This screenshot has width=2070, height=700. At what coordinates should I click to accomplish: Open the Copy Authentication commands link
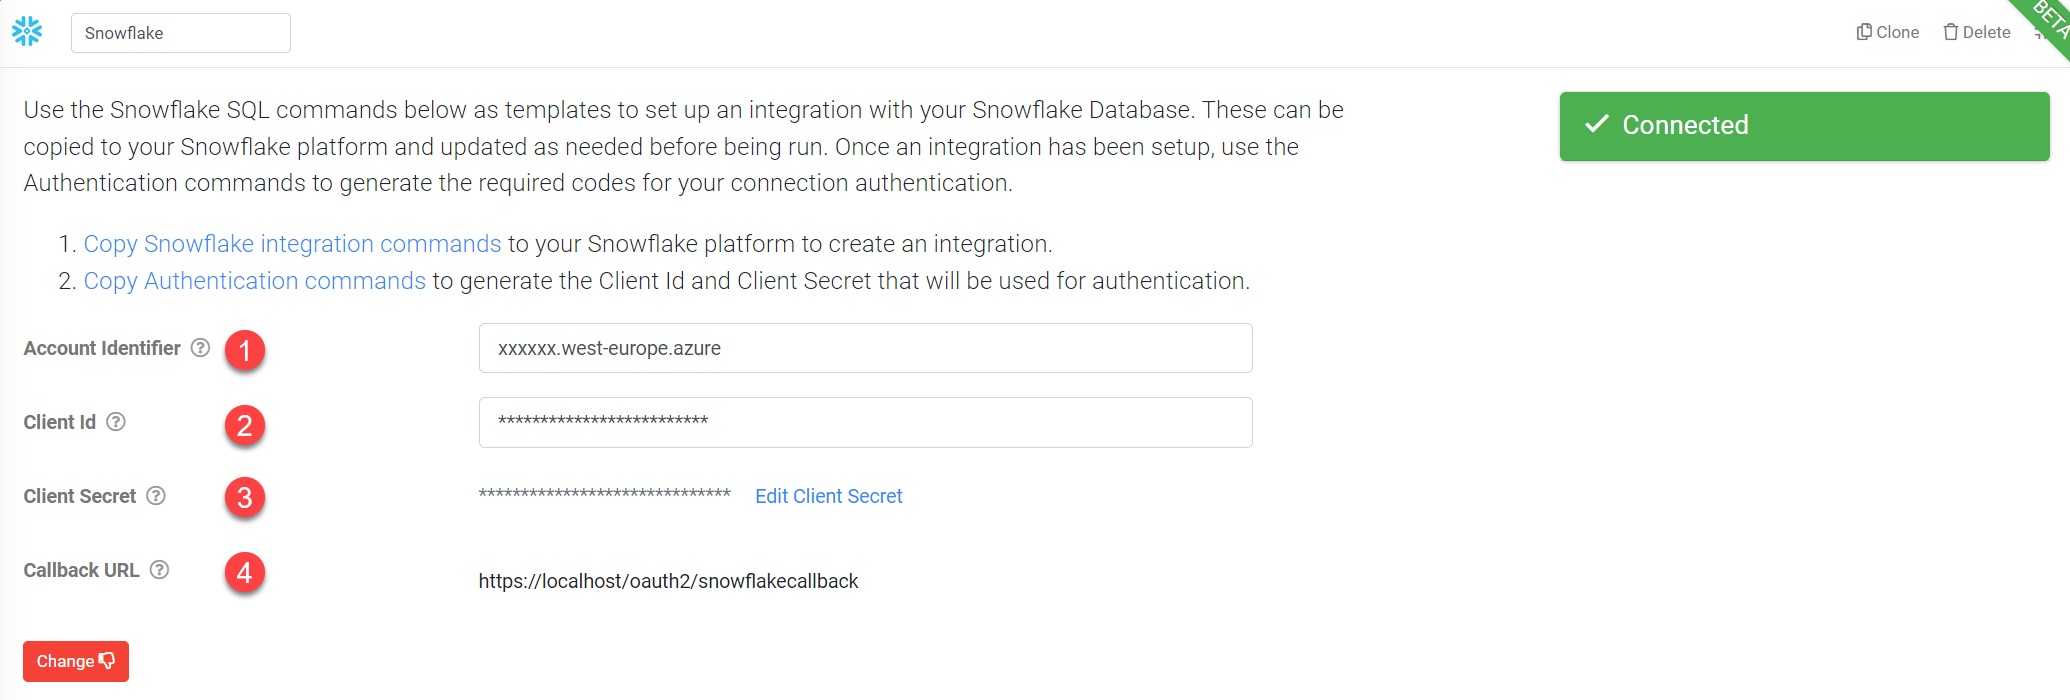[255, 281]
